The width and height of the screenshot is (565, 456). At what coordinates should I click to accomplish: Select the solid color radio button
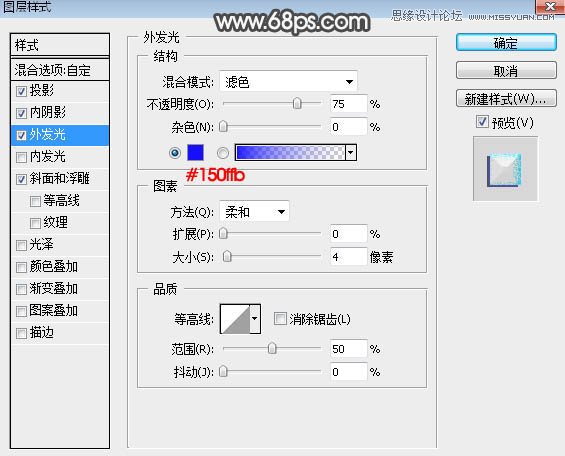175,153
